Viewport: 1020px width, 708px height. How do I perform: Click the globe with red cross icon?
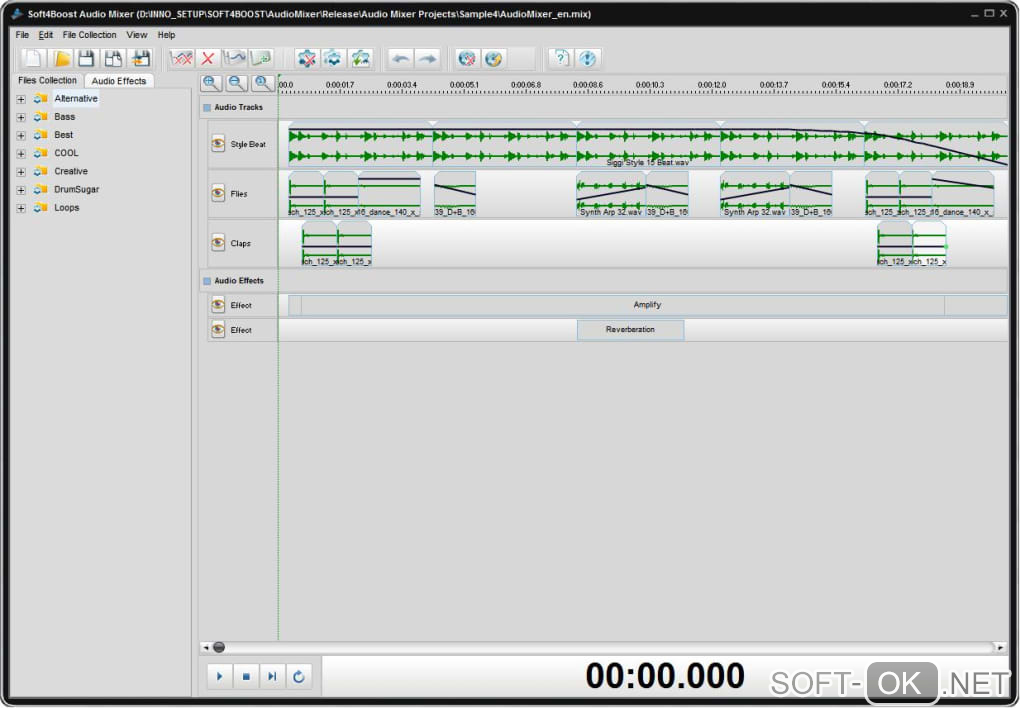pyautogui.click(x=467, y=59)
